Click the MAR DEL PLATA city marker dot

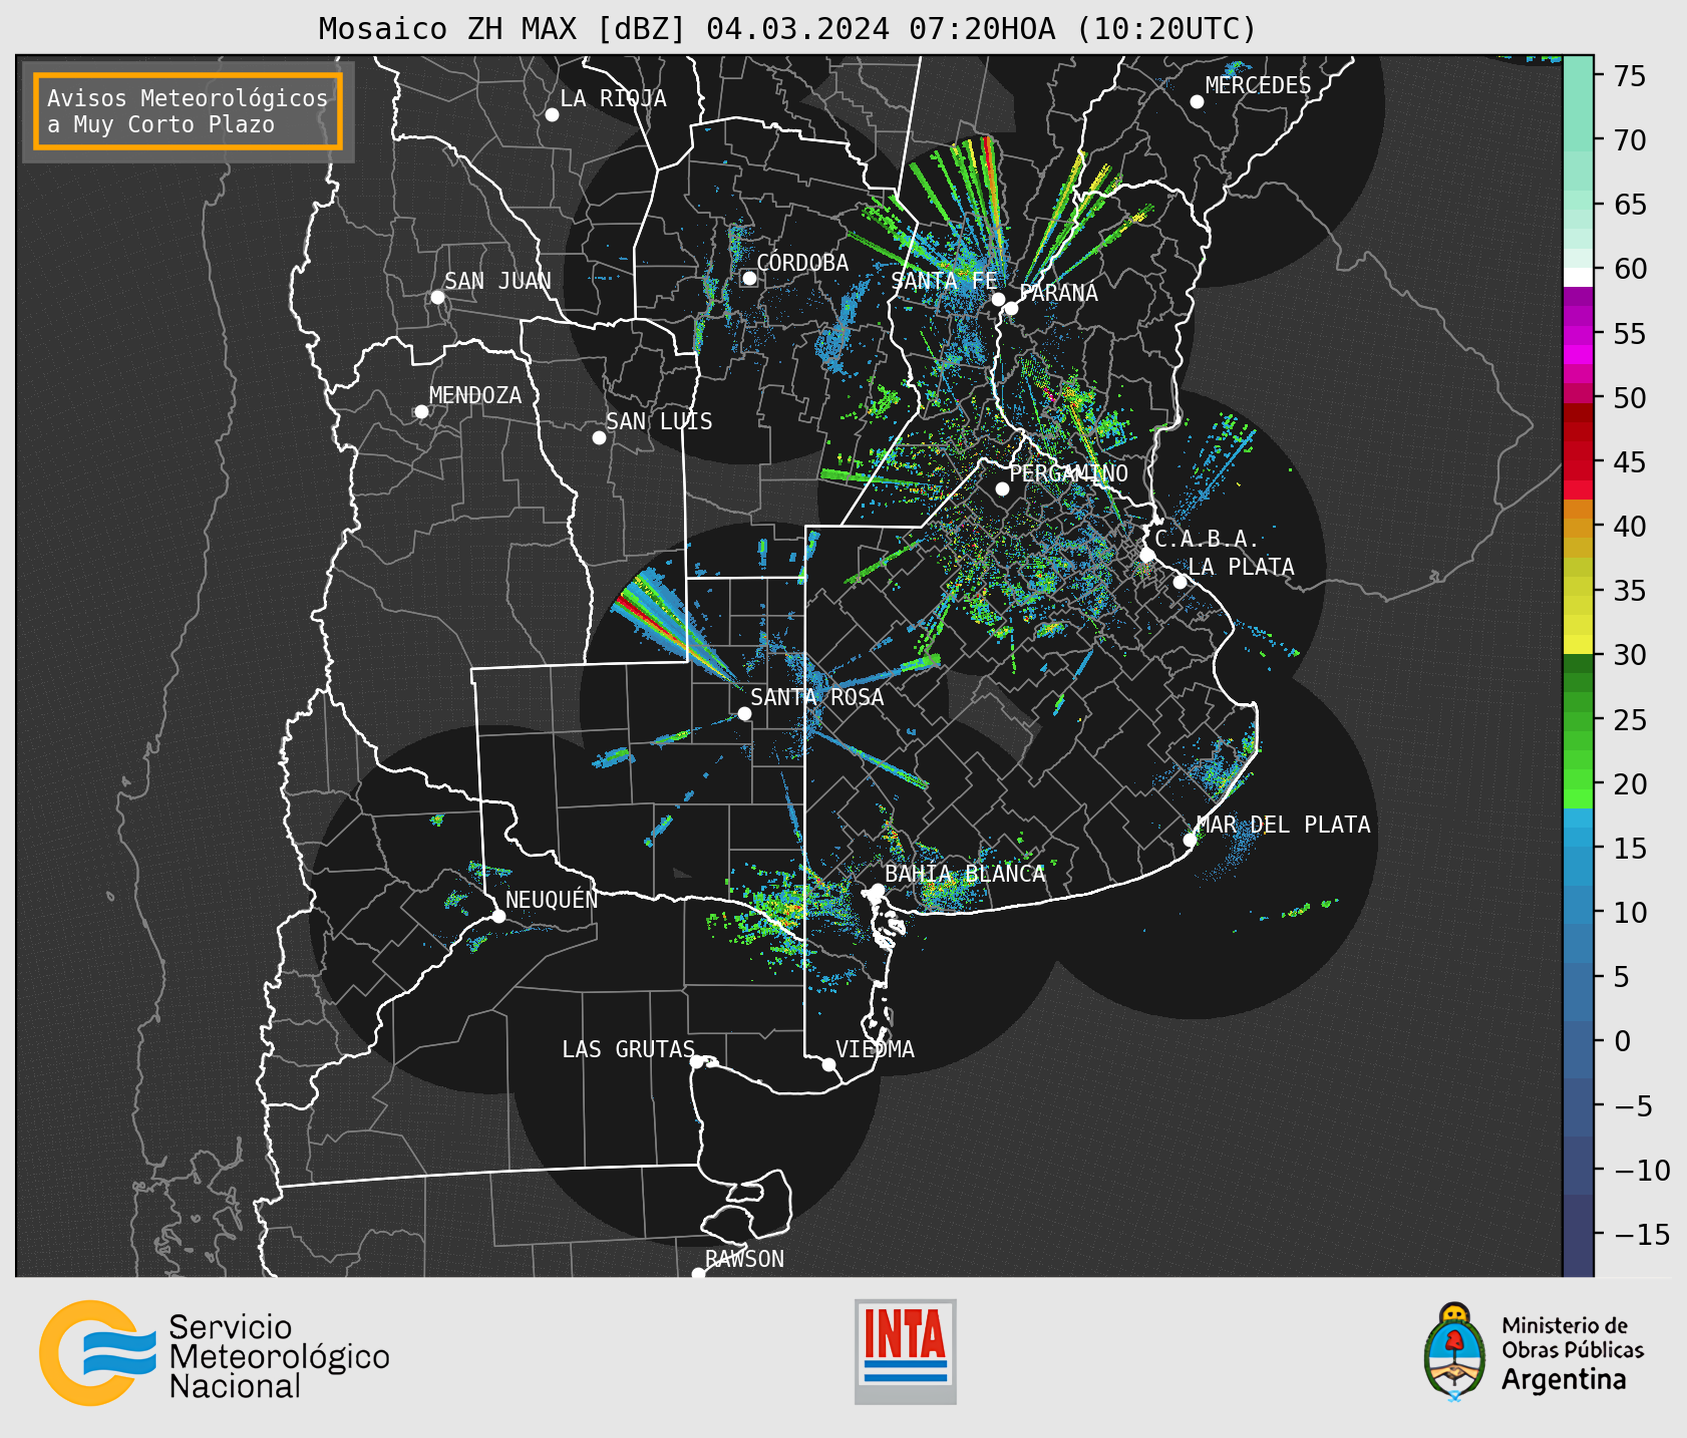pyautogui.click(x=1190, y=840)
